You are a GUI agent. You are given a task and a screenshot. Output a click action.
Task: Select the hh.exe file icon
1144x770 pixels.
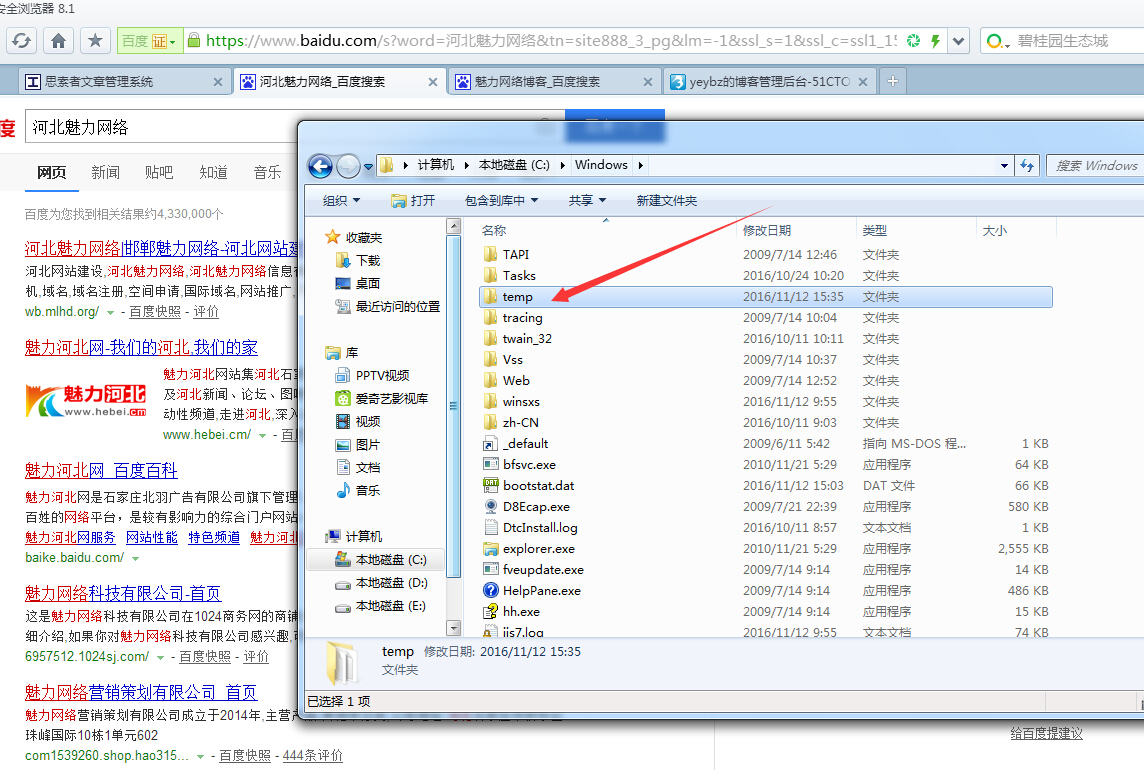[x=490, y=612]
